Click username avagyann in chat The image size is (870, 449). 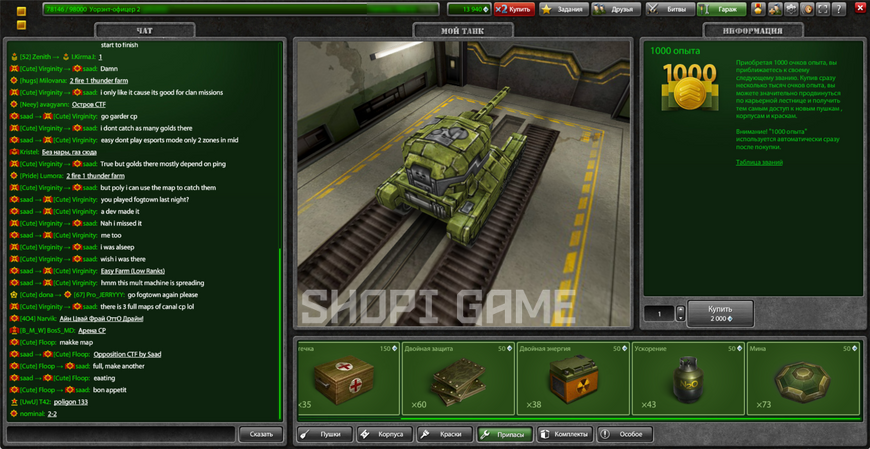(53, 104)
